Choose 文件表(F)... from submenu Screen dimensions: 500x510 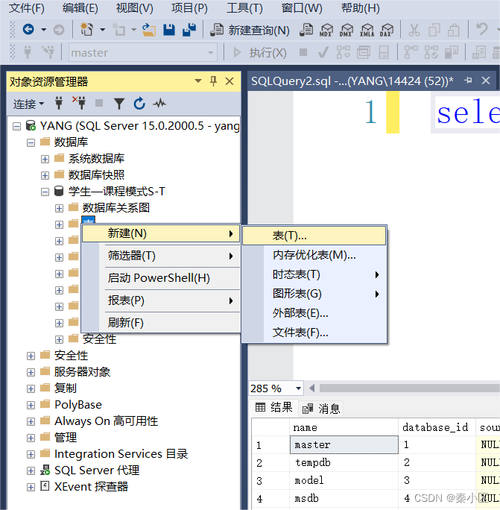(x=314, y=333)
